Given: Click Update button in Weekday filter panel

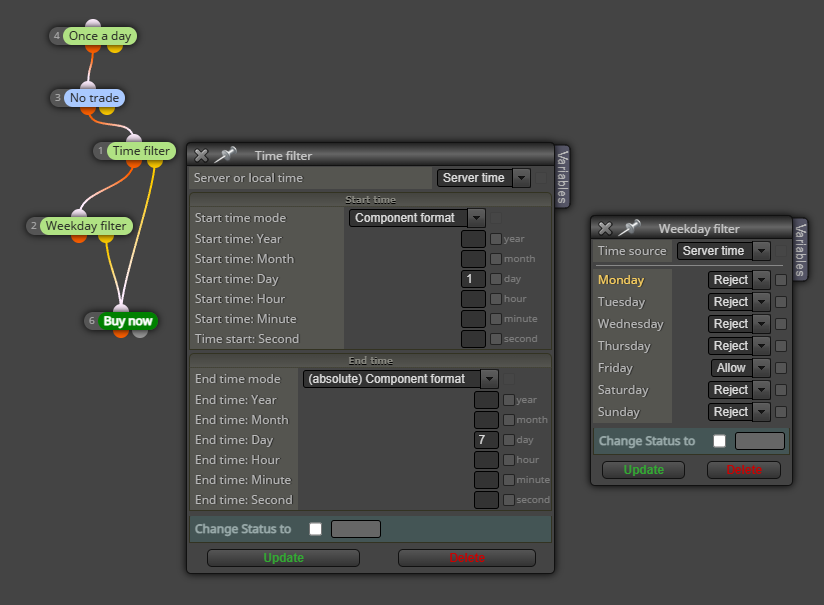Looking at the screenshot, I should (643, 469).
